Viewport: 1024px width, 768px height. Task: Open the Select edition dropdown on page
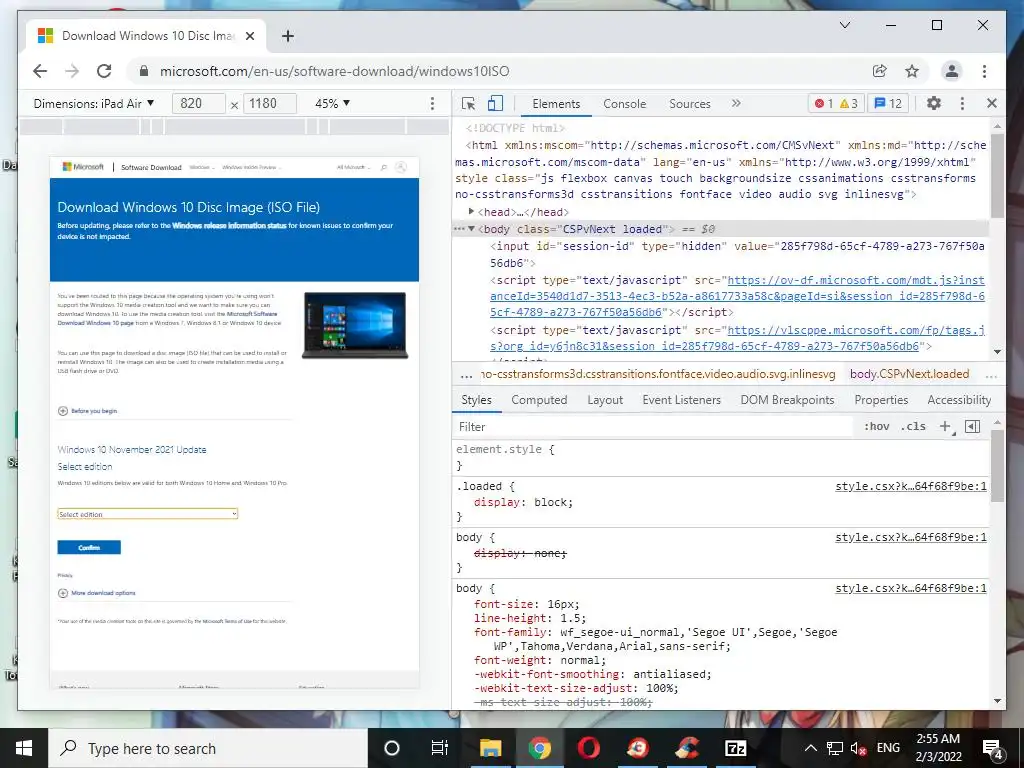[148, 514]
